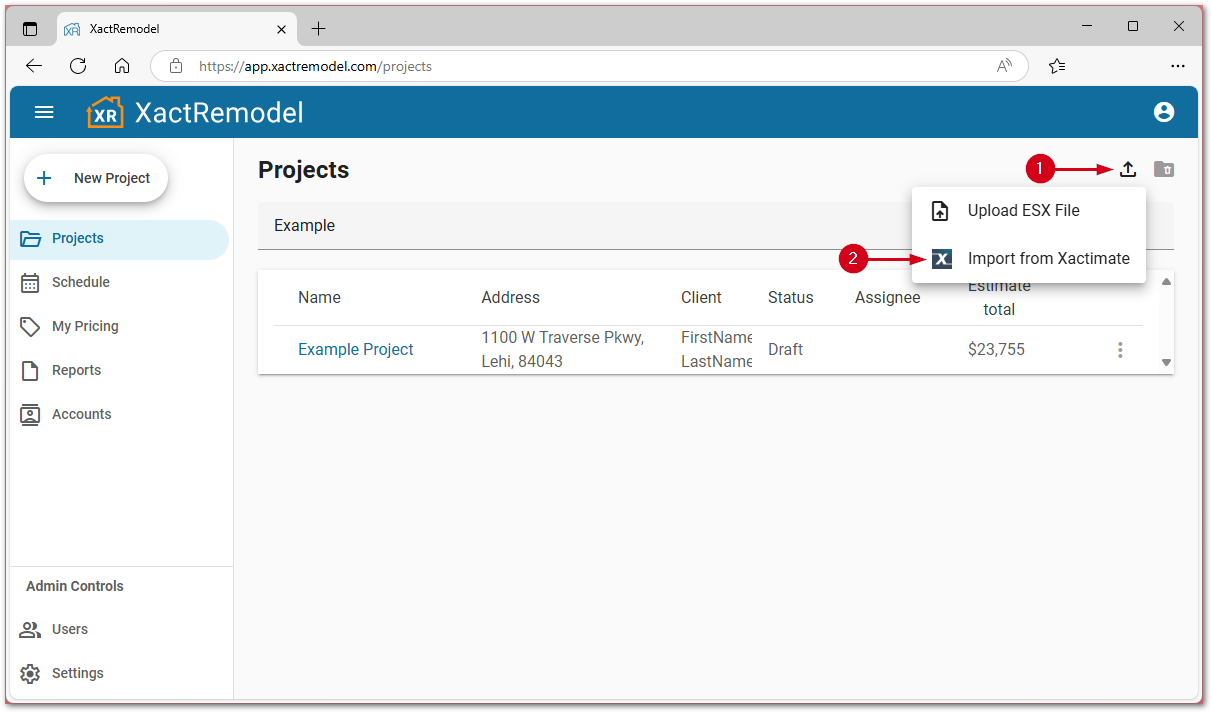This screenshot has height=713, width=1212.
Task: Click the Reports document icon
Action: [x=31, y=371]
